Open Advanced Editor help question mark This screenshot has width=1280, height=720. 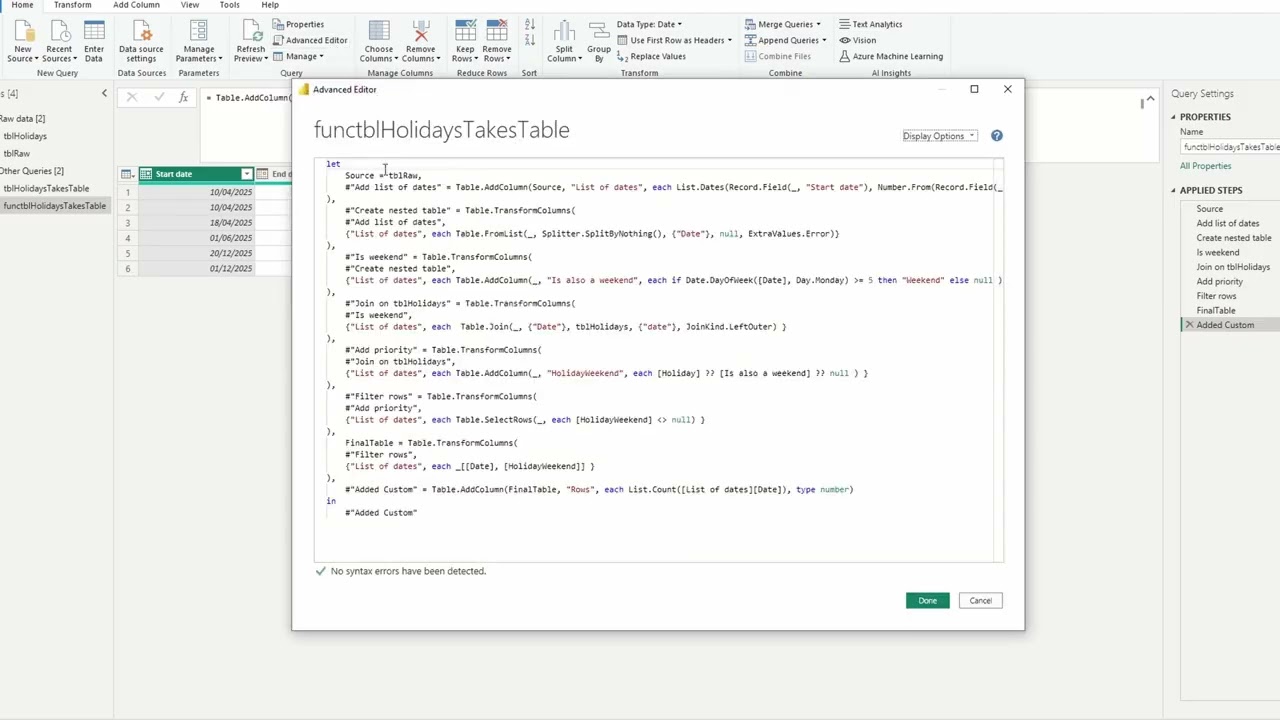996,136
